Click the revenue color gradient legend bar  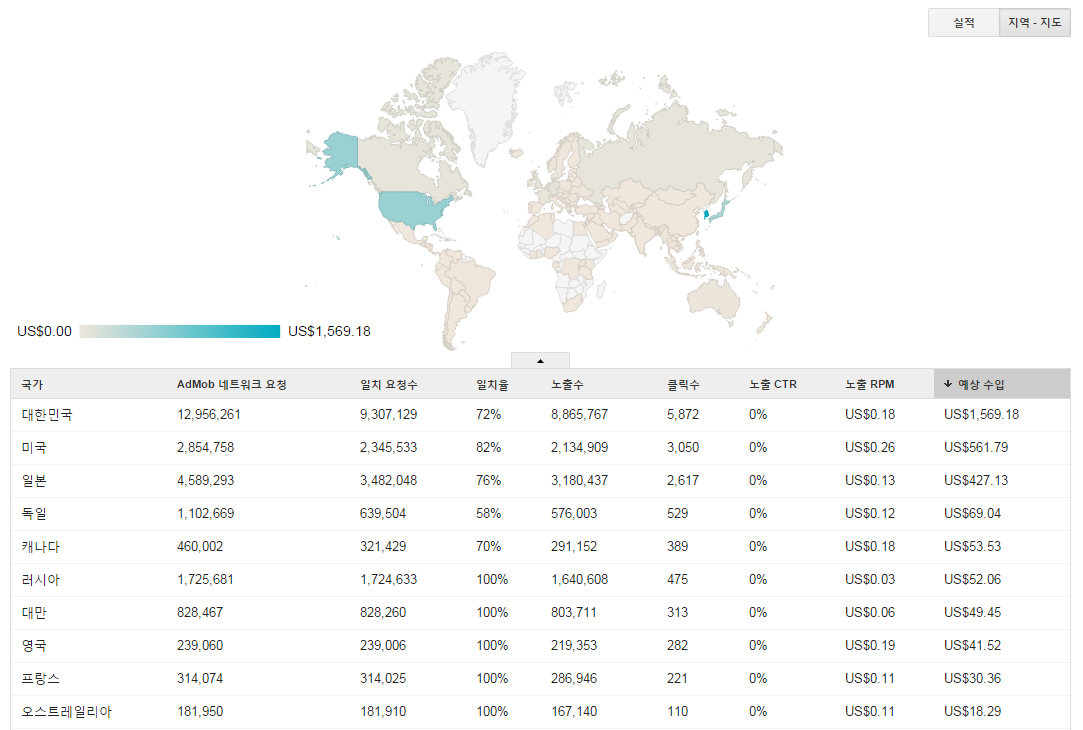point(180,332)
